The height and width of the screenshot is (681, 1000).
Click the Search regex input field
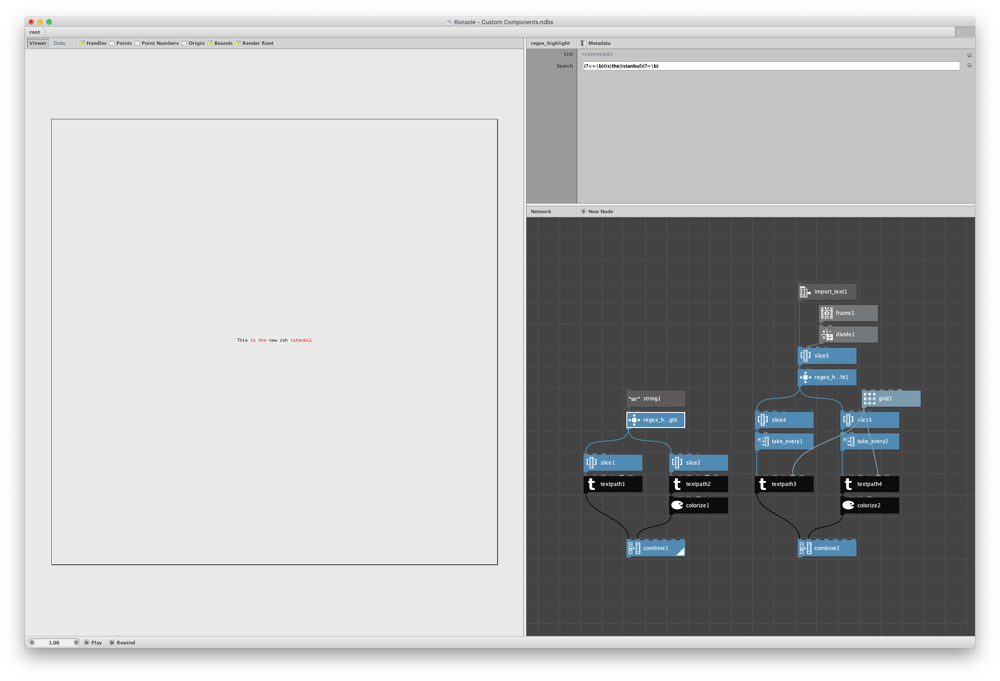pyautogui.click(x=770, y=66)
